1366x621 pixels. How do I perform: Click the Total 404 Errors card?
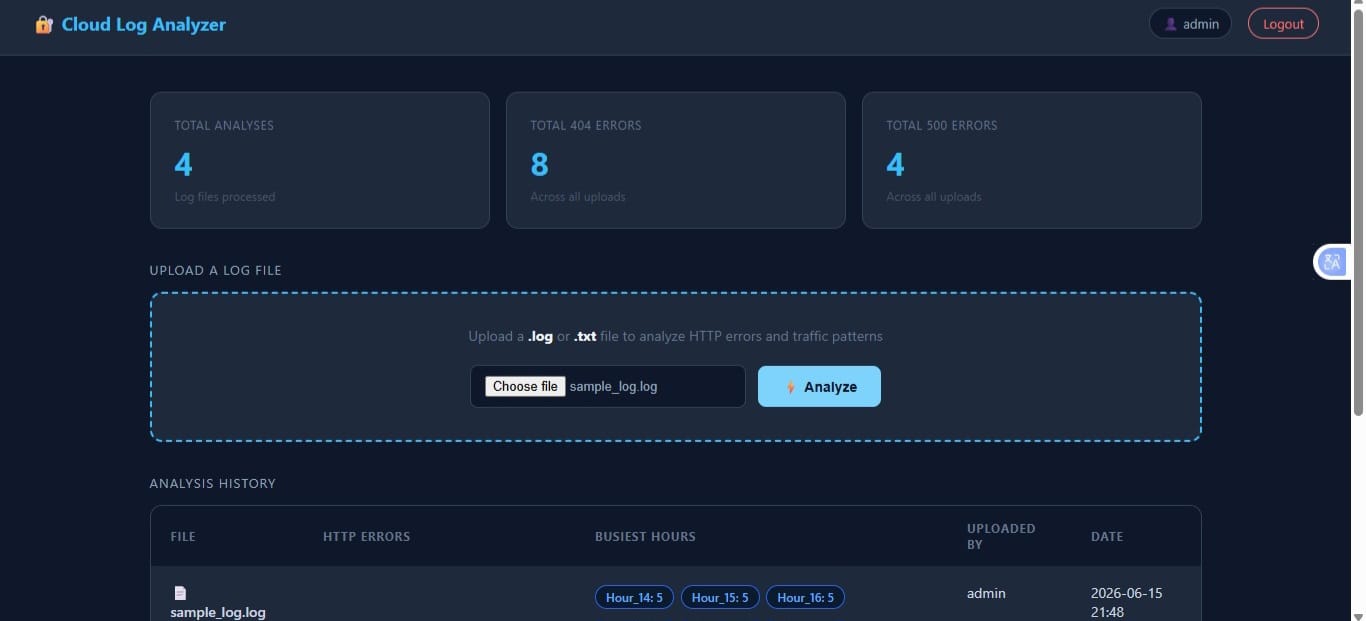click(x=676, y=160)
